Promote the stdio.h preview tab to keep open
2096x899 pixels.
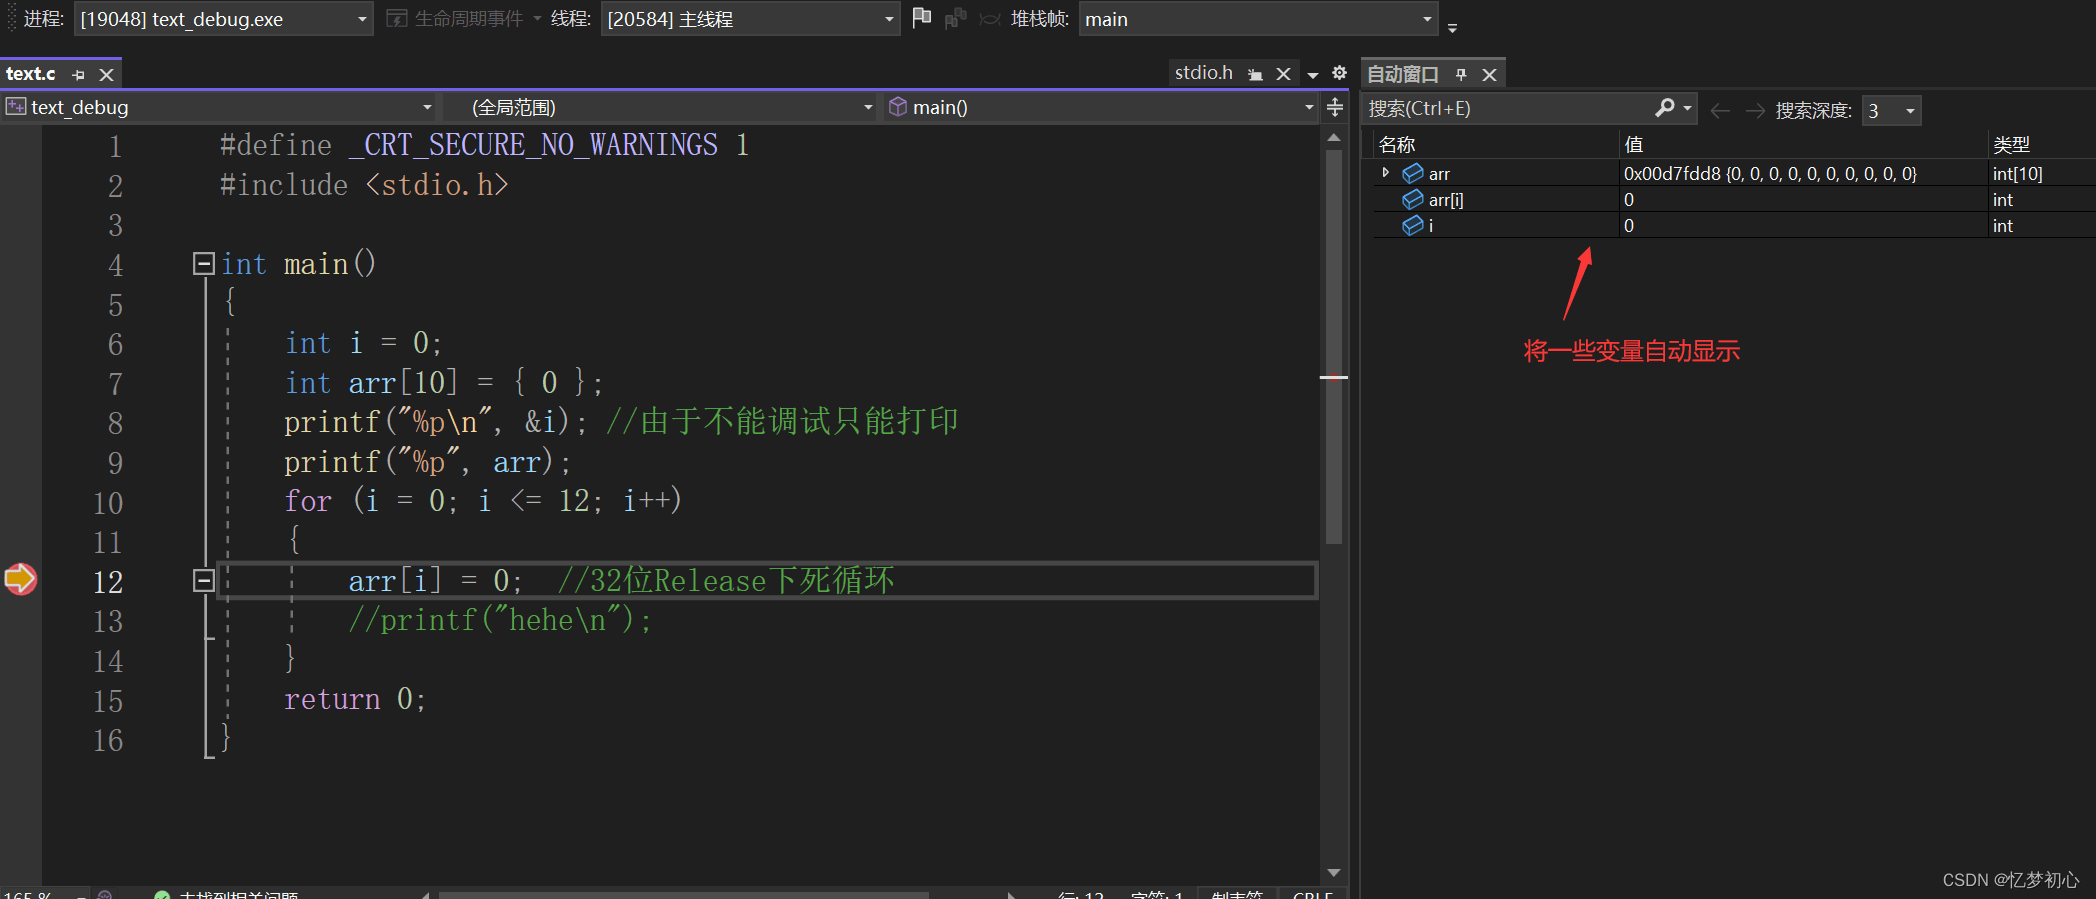click(1255, 75)
